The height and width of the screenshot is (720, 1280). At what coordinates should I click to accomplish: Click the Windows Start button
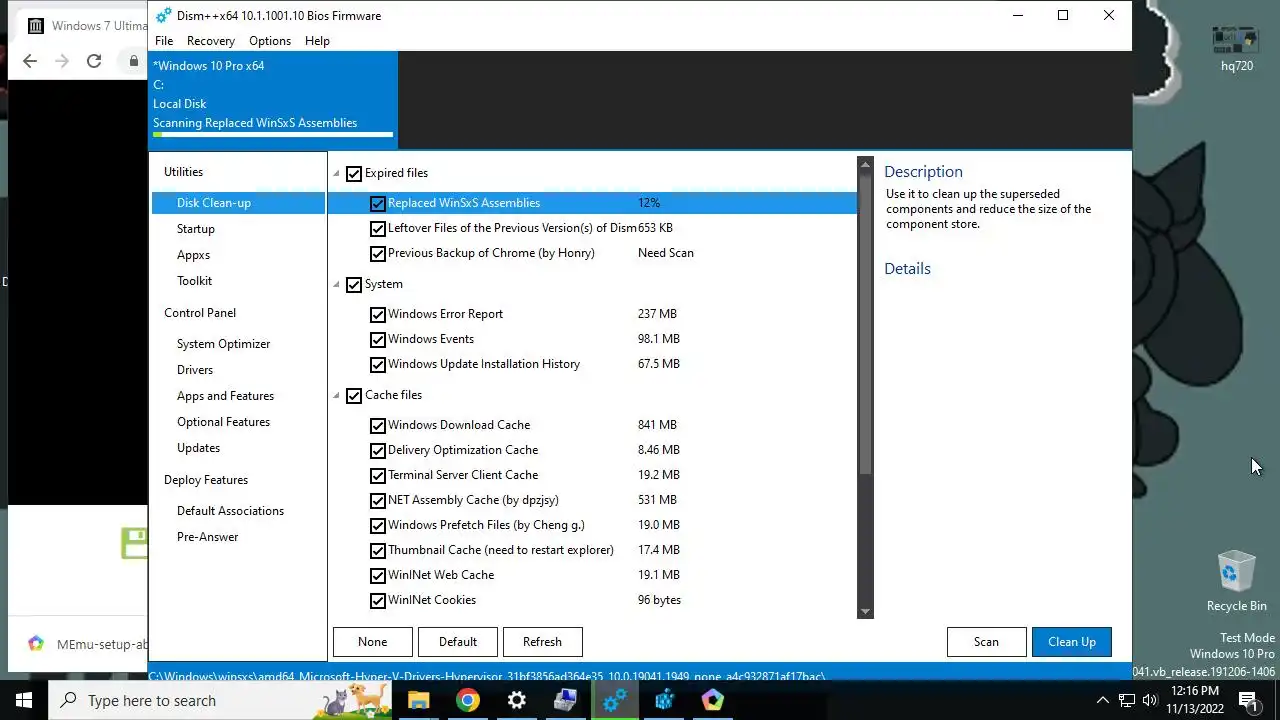point(24,700)
